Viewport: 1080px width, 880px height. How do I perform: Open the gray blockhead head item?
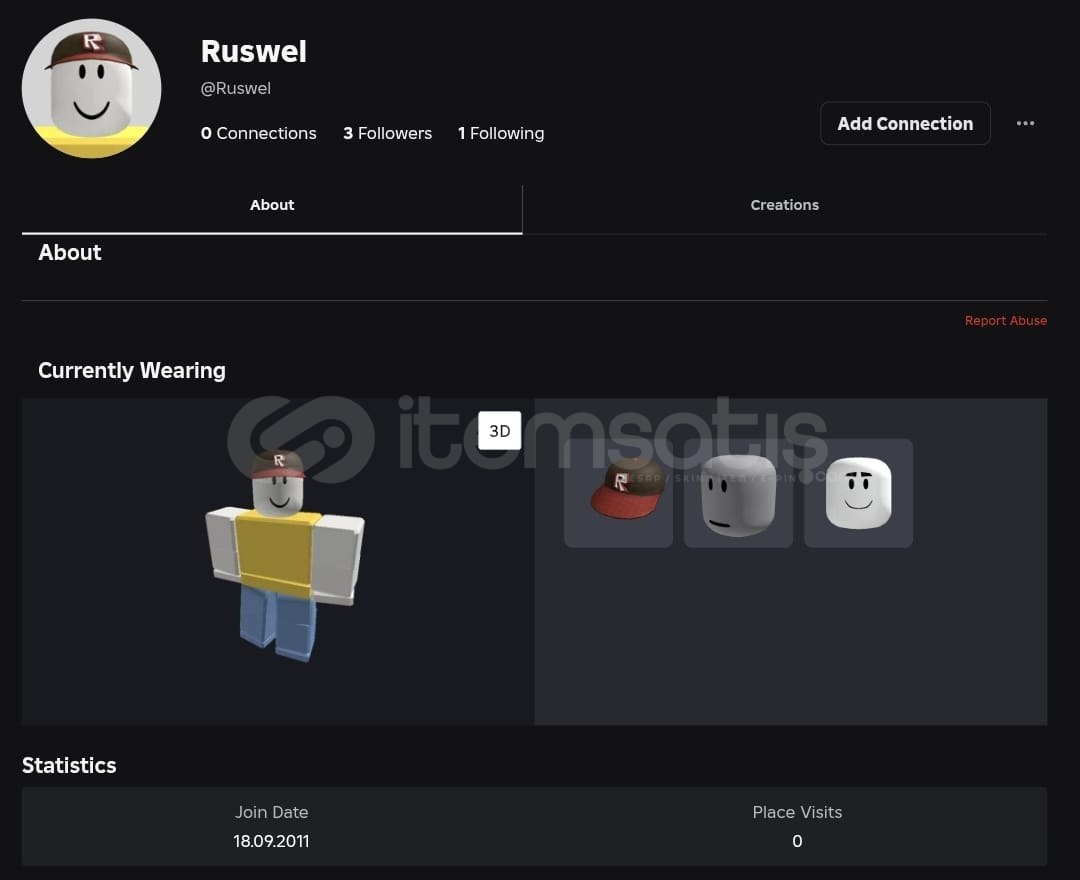[738, 493]
